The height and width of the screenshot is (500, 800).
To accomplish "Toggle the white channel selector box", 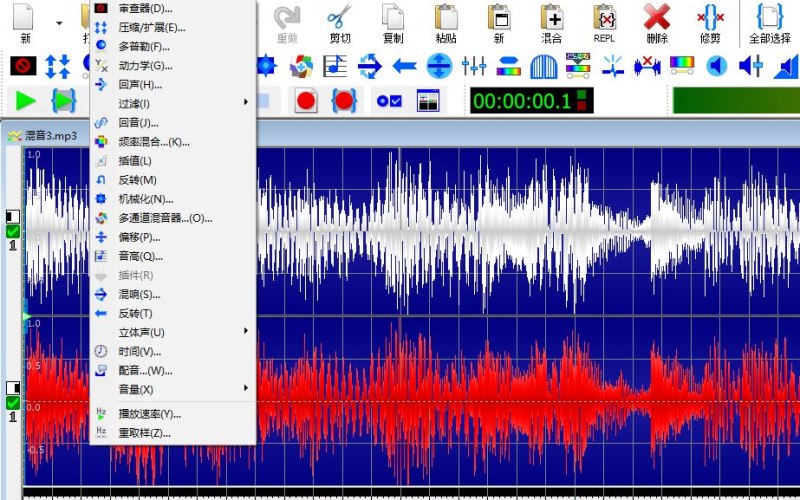I will [13, 216].
